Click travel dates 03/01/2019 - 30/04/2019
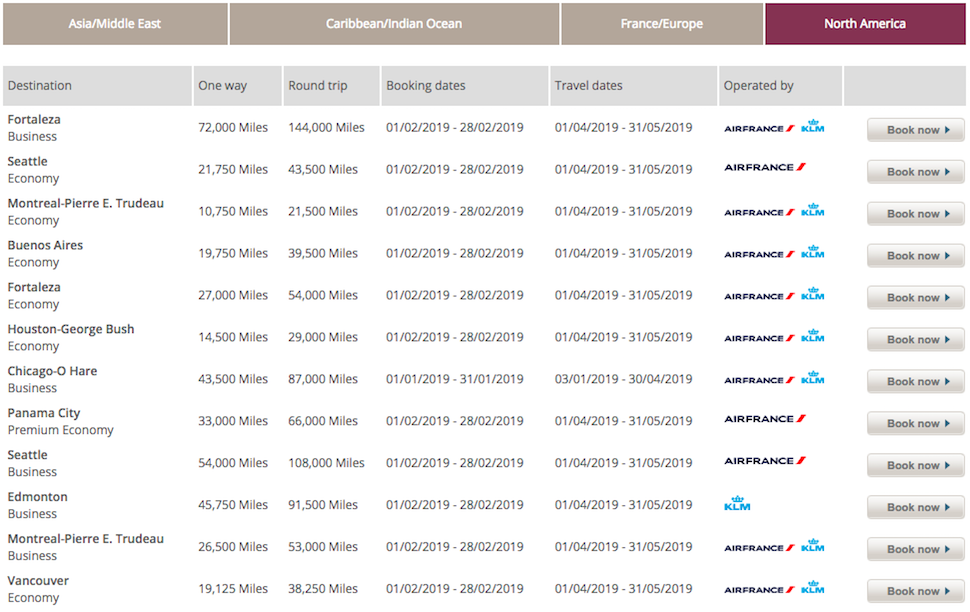 (624, 379)
